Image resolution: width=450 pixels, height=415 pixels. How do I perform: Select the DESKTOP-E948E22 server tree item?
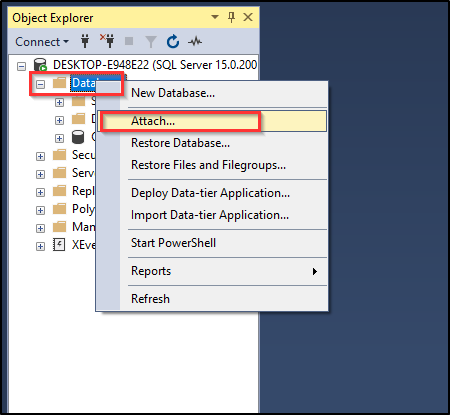(155, 65)
